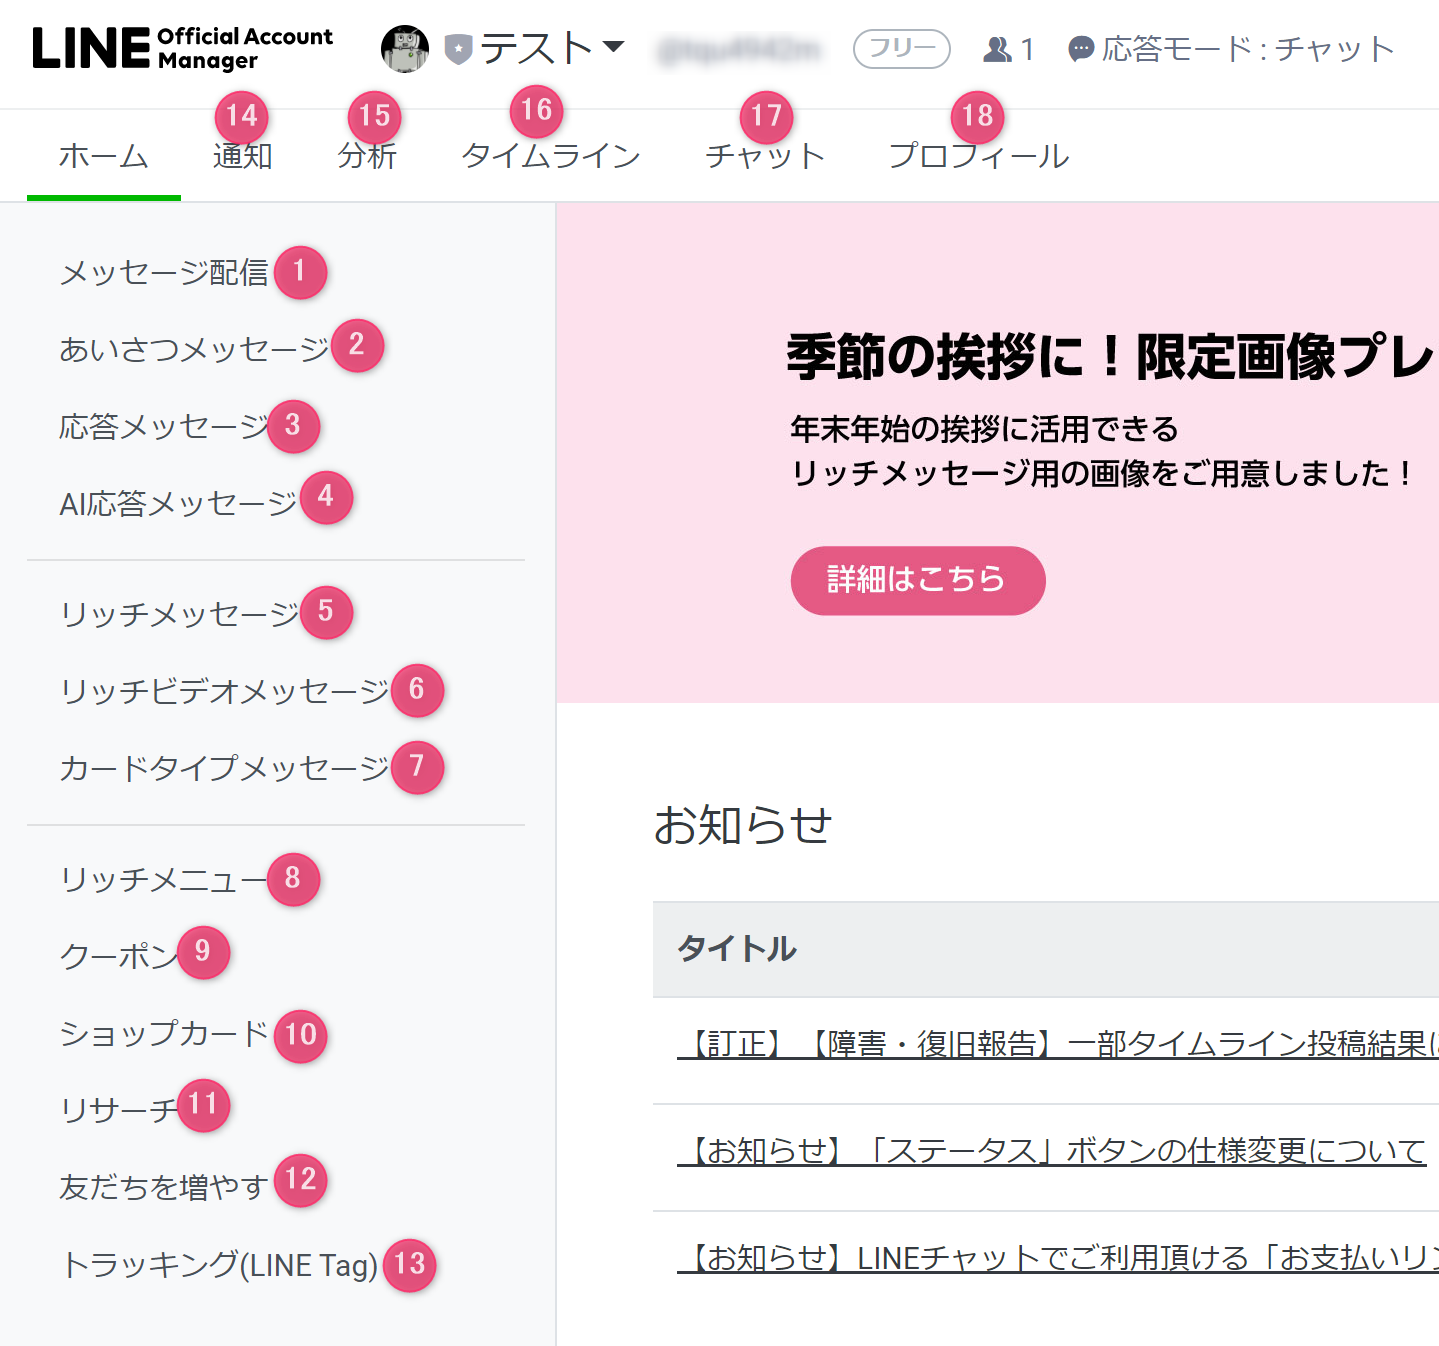The width and height of the screenshot is (1439, 1346).
Task: Switch to the チャット tab
Action: 765,156
